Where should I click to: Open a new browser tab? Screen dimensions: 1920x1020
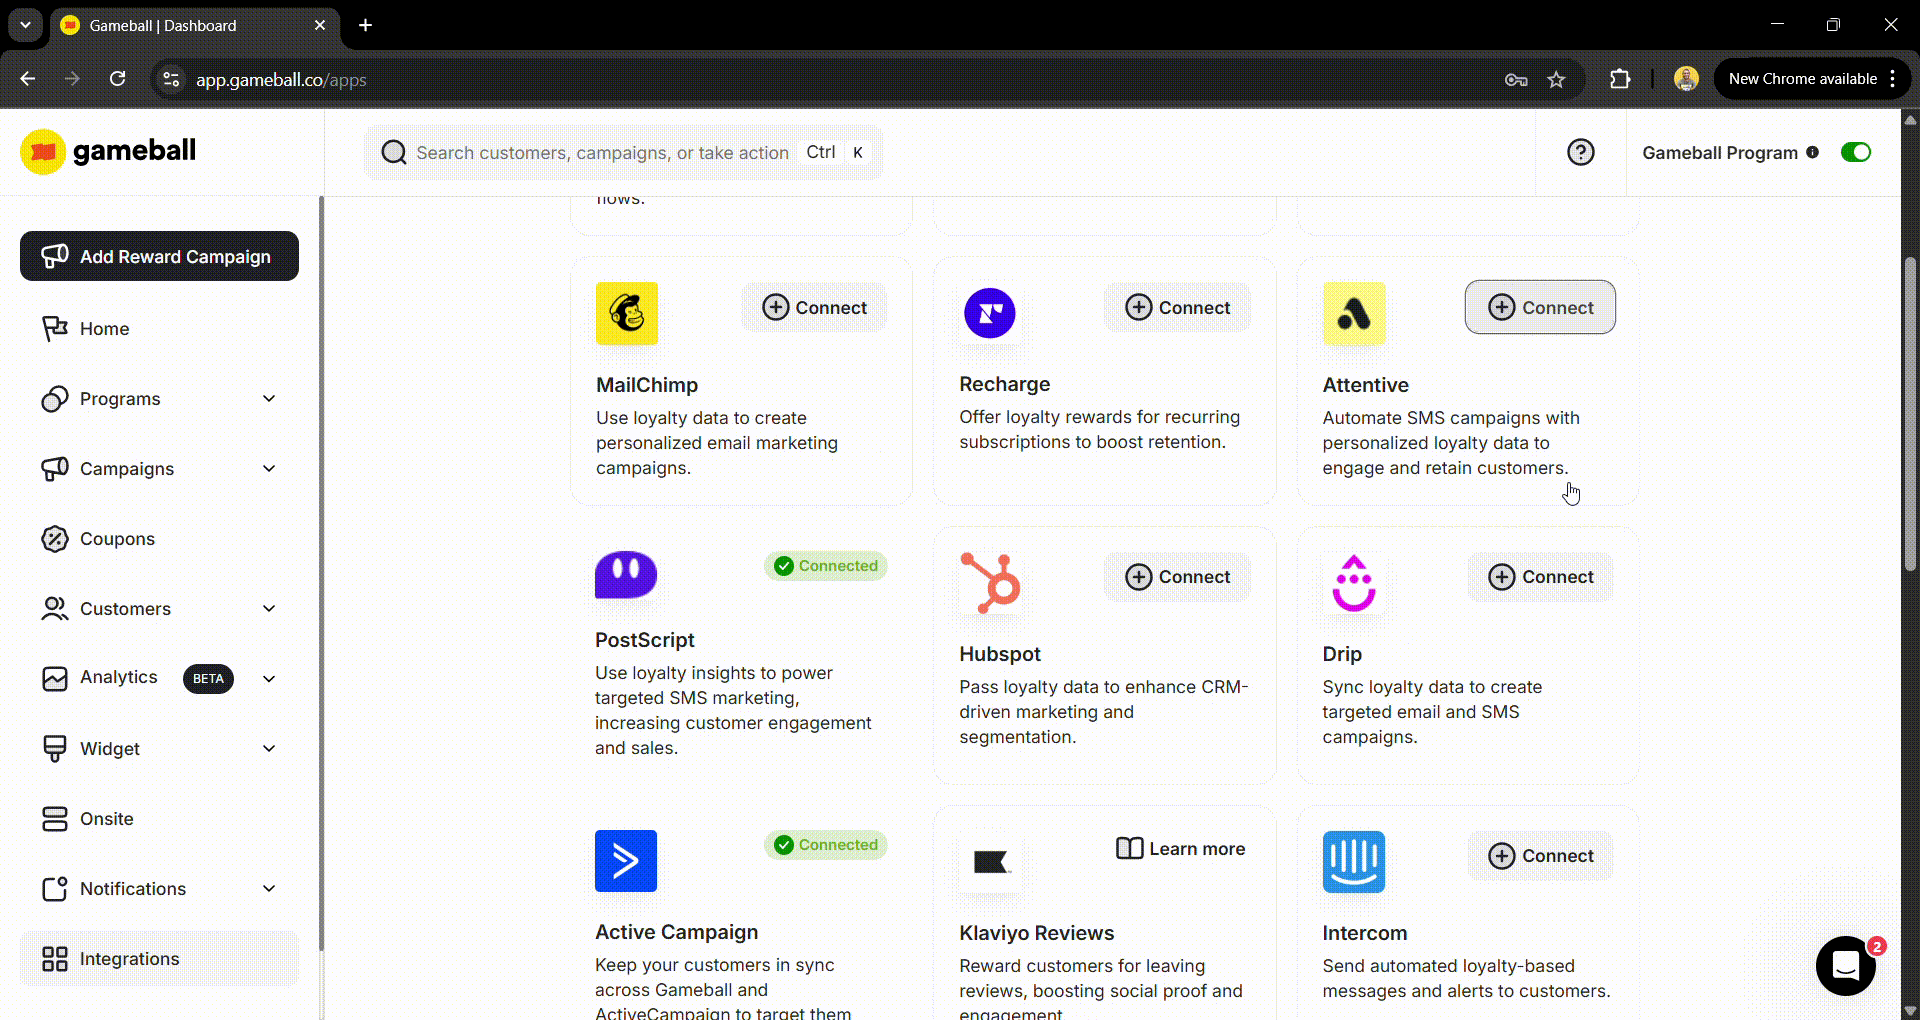coord(365,25)
